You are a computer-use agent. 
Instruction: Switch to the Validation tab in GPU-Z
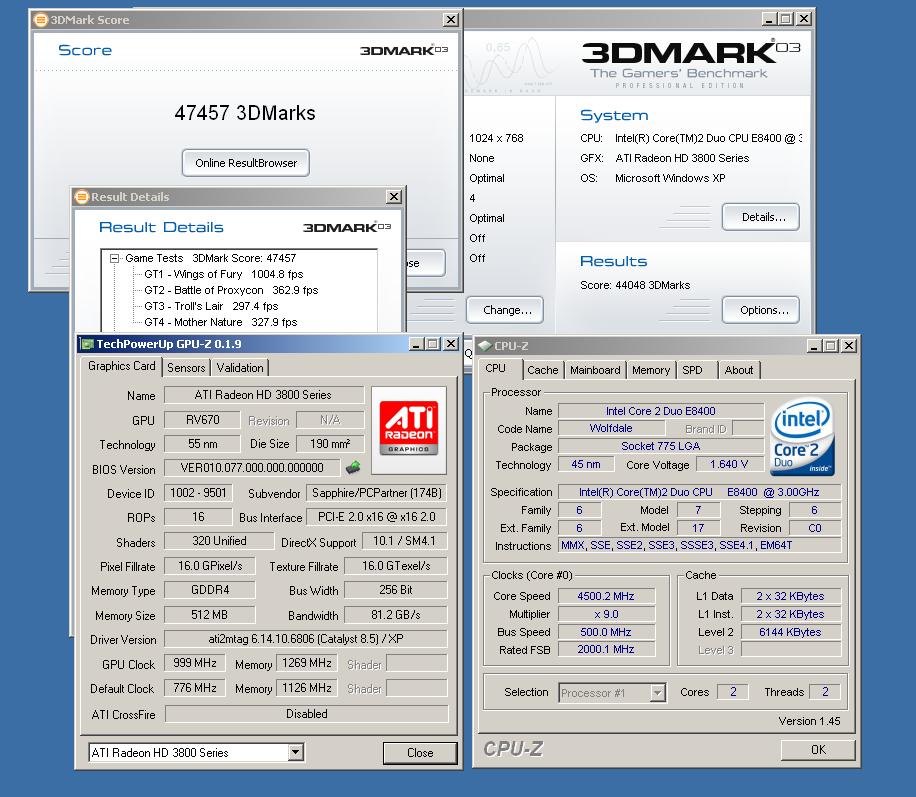[x=240, y=368]
